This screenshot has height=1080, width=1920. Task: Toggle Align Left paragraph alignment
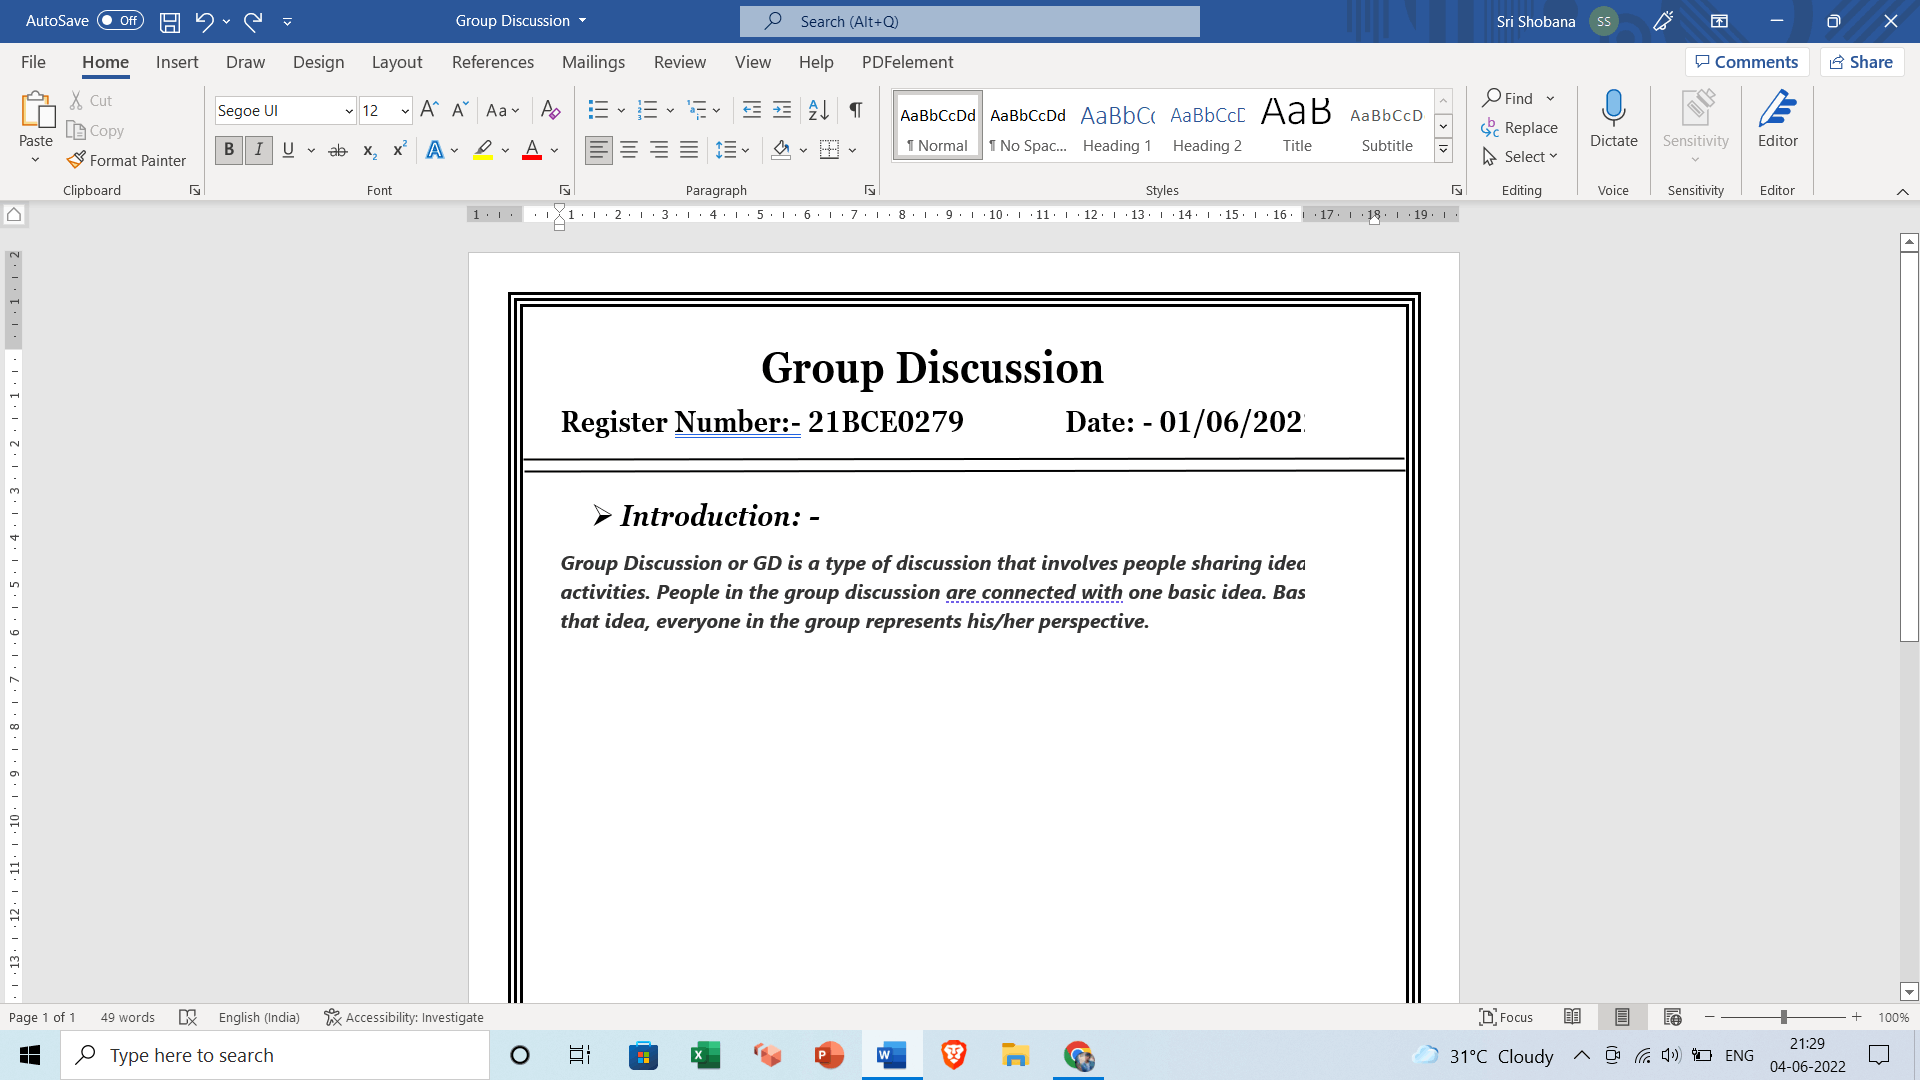pos(599,150)
